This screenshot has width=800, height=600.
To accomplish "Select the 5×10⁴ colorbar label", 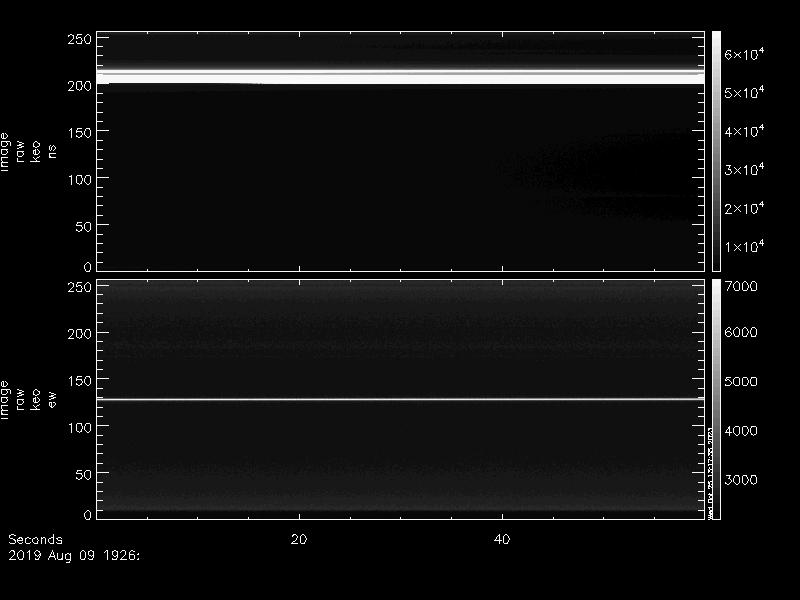I will click(744, 93).
